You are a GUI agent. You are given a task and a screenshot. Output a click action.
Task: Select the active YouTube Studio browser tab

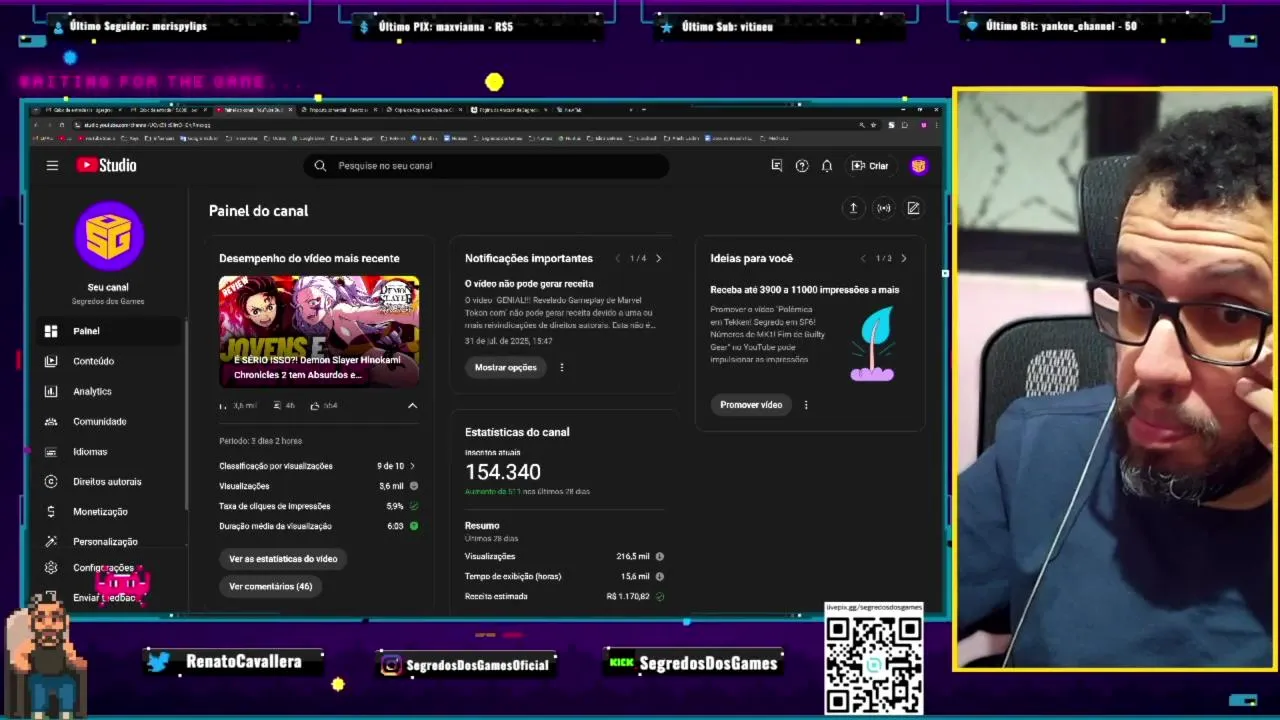[x=252, y=110]
